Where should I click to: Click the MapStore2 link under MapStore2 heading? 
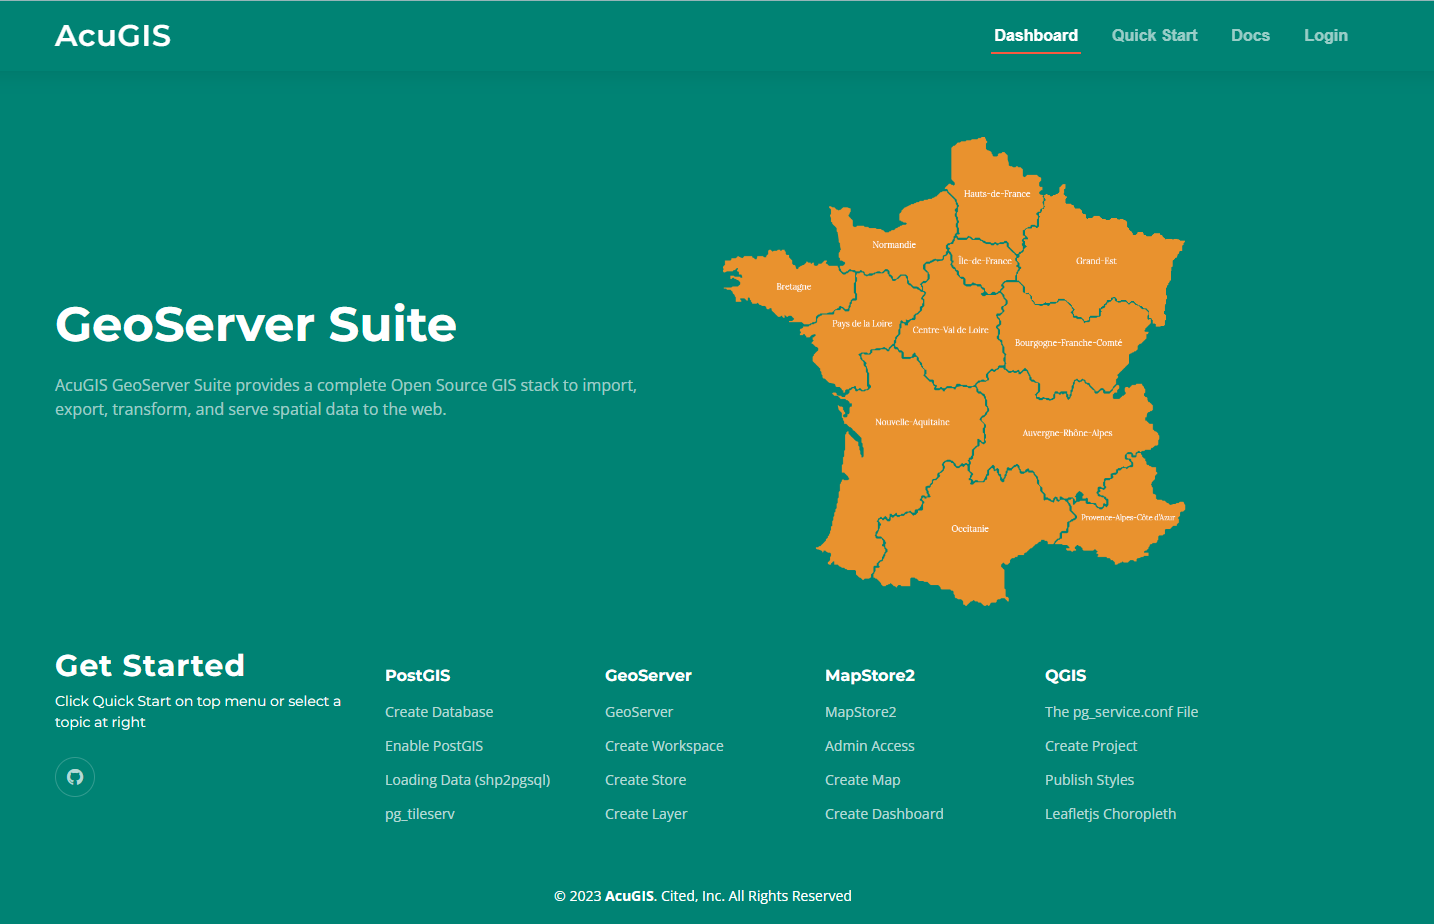click(861, 712)
